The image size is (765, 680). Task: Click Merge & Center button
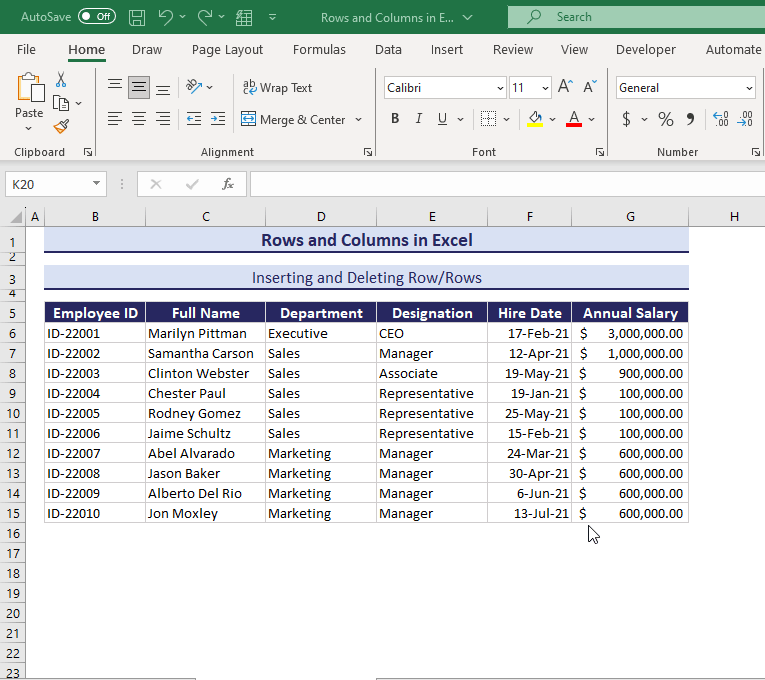click(x=294, y=120)
